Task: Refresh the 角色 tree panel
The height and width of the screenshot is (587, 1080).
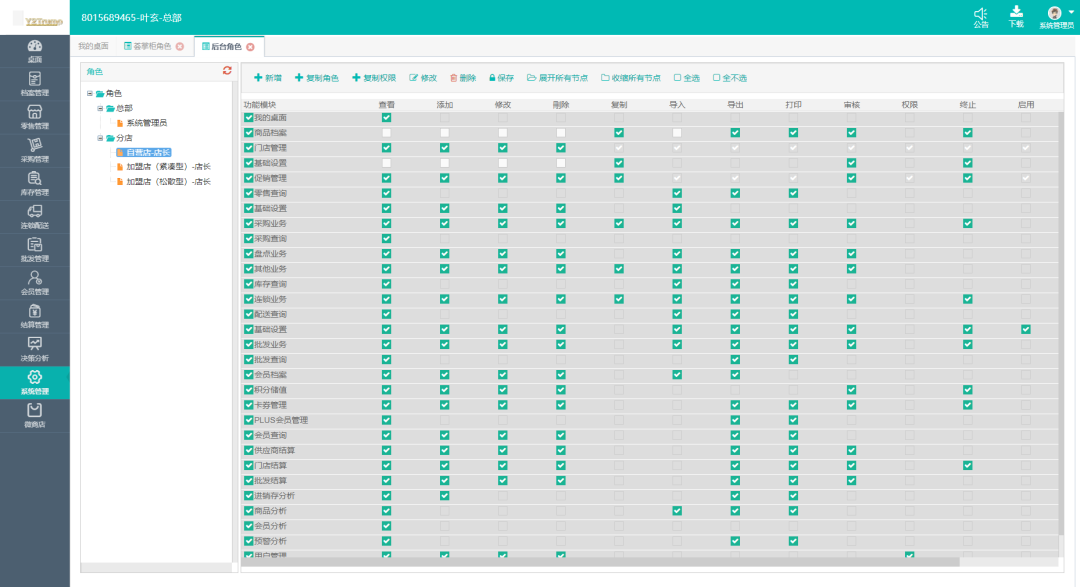Action: pos(227,71)
